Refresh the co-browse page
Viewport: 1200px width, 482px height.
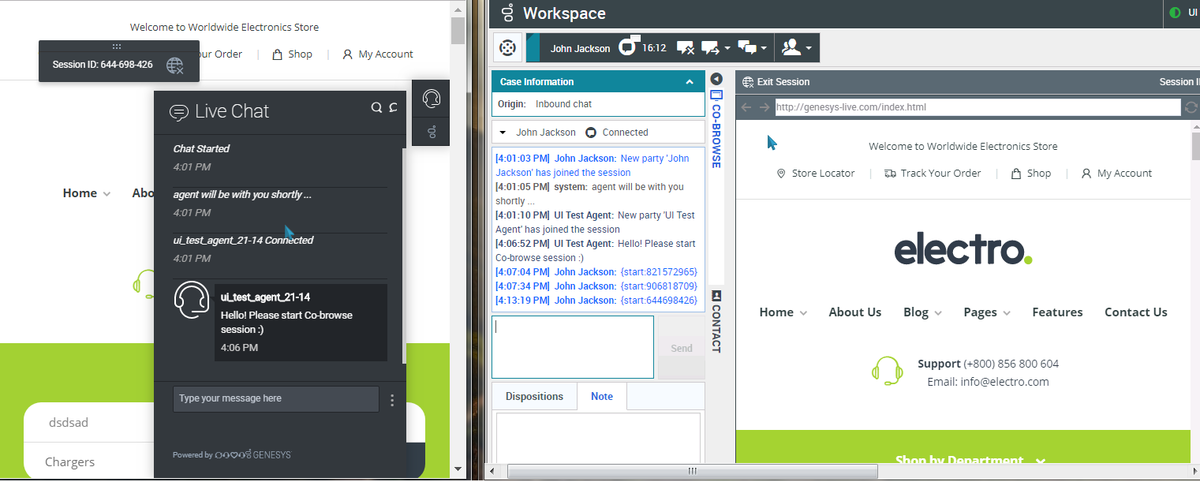[x=1191, y=107]
